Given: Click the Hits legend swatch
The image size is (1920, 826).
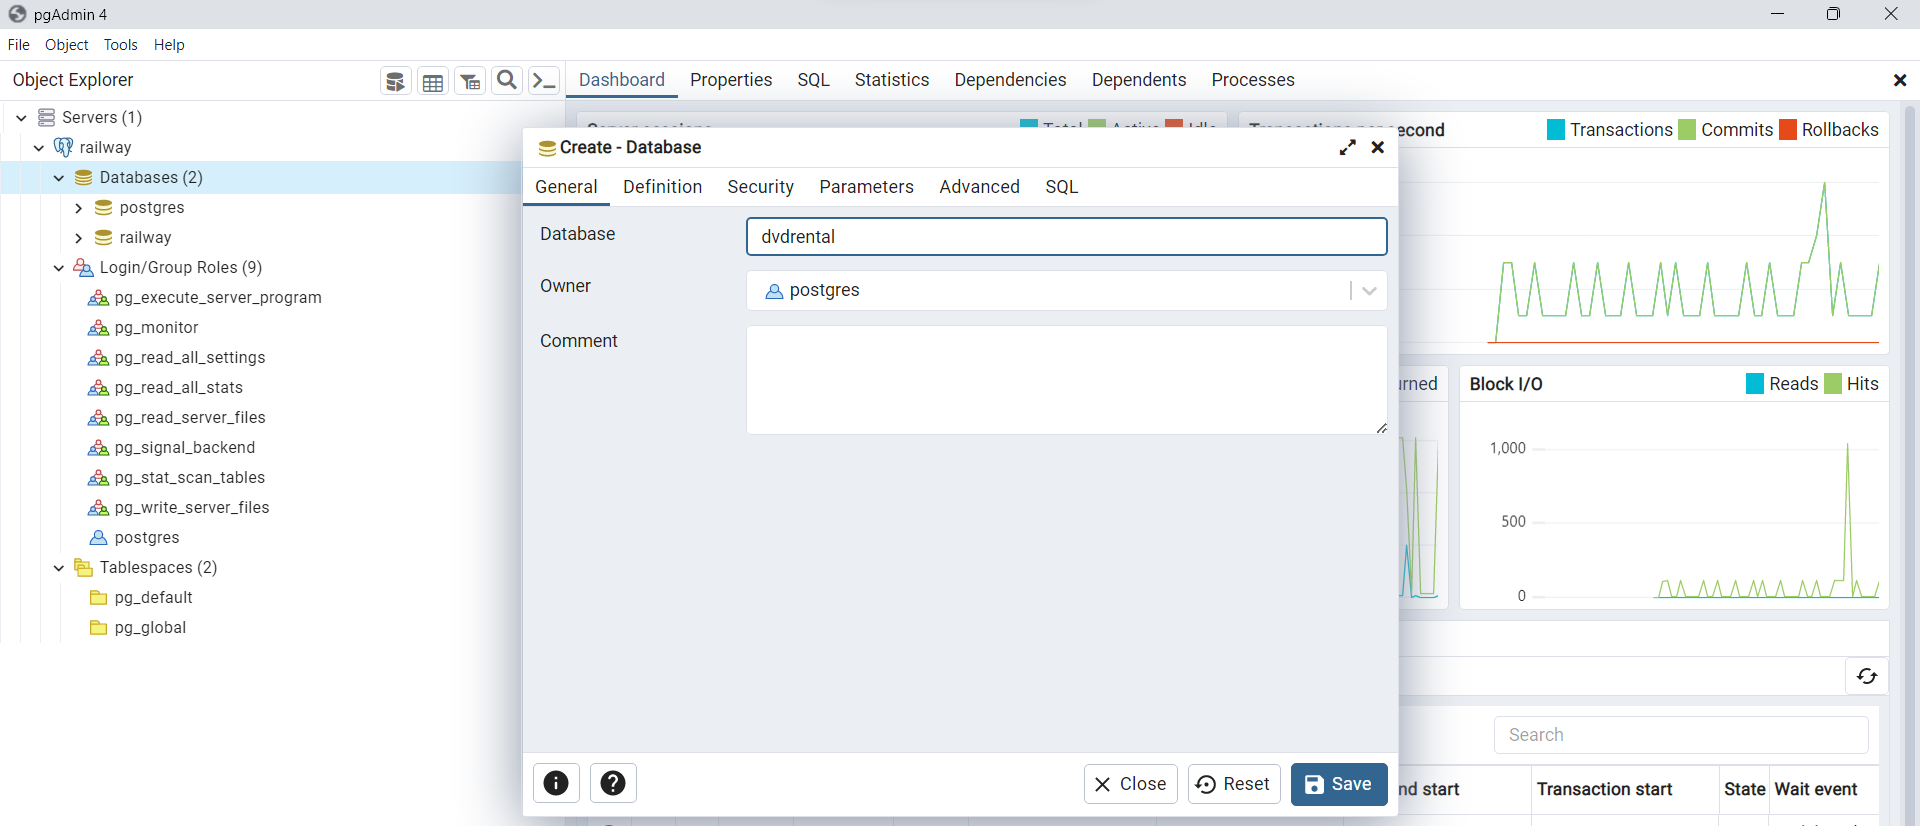Looking at the screenshot, I should (1833, 384).
